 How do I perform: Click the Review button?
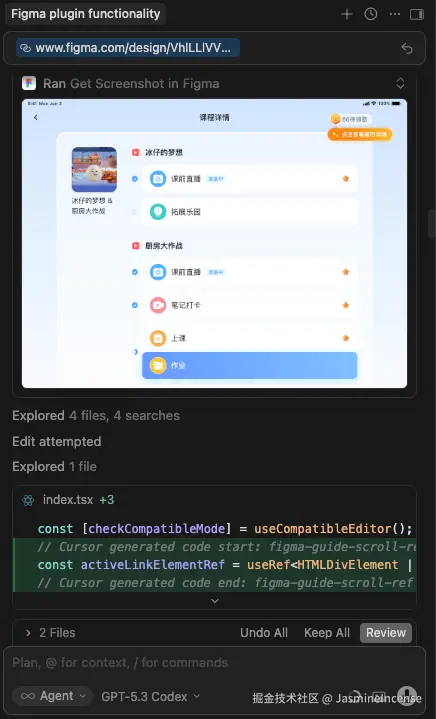click(x=386, y=633)
